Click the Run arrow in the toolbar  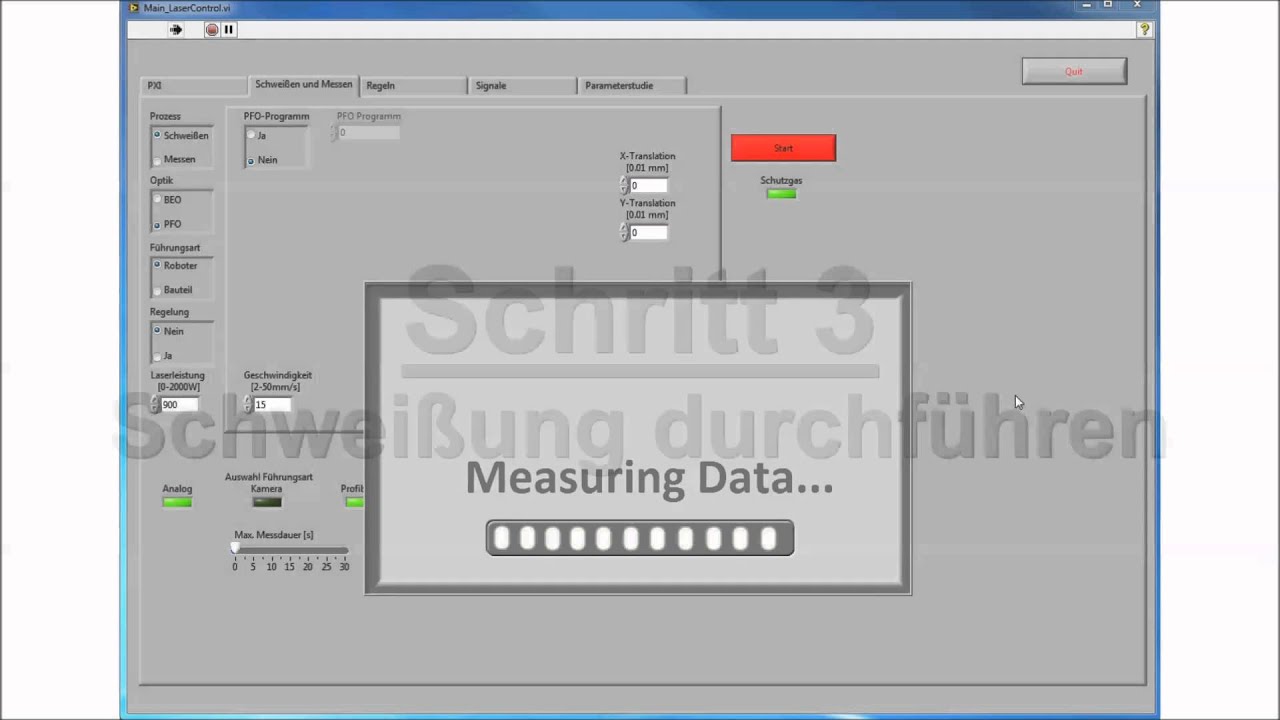[176, 30]
